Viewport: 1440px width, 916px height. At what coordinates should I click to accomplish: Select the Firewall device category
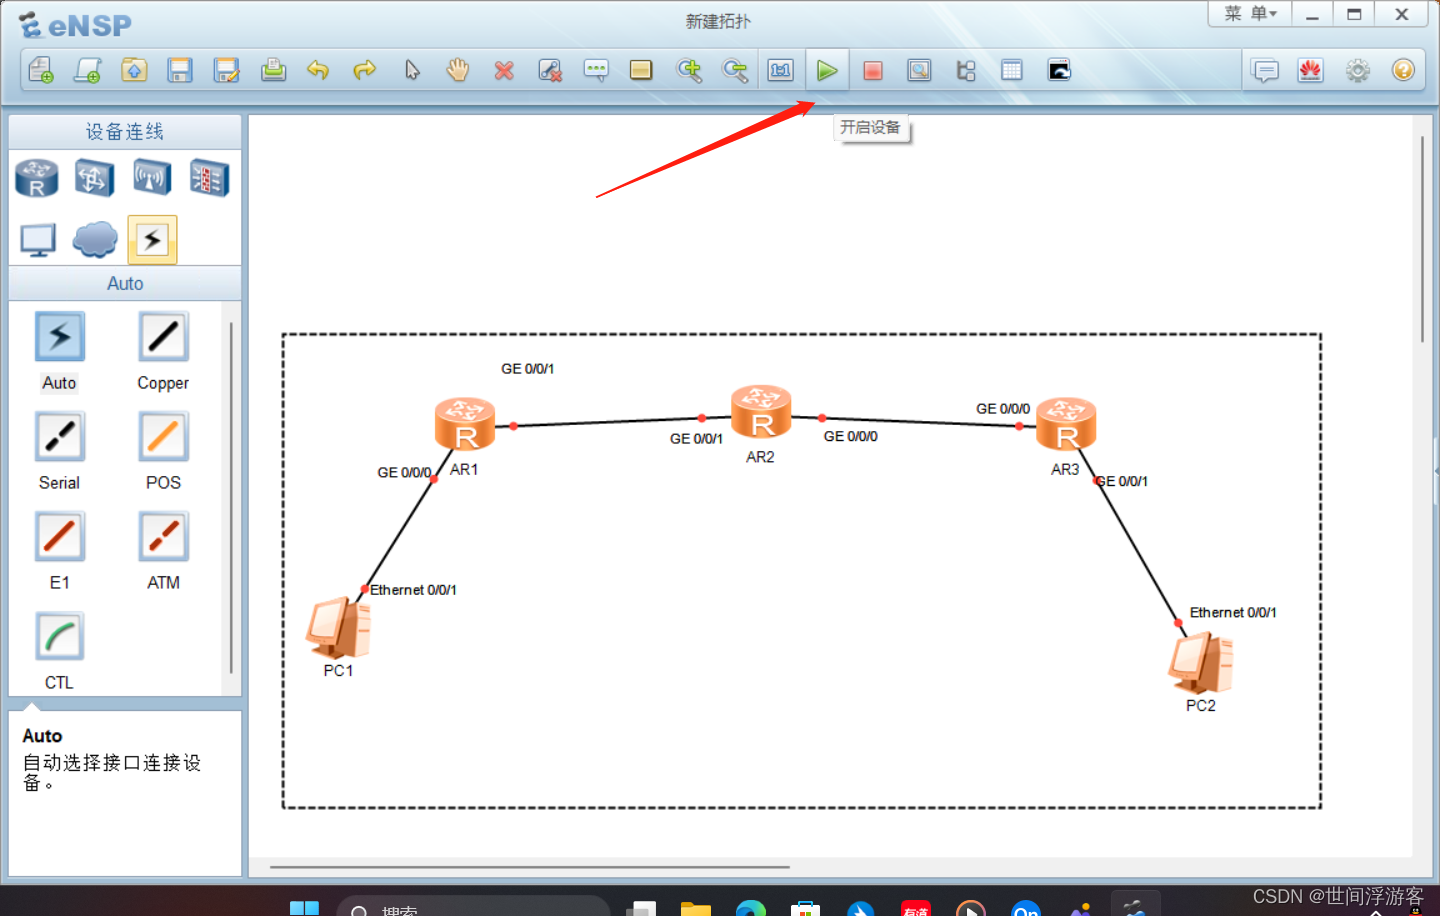pyautogui.click(x=209, y=179)
